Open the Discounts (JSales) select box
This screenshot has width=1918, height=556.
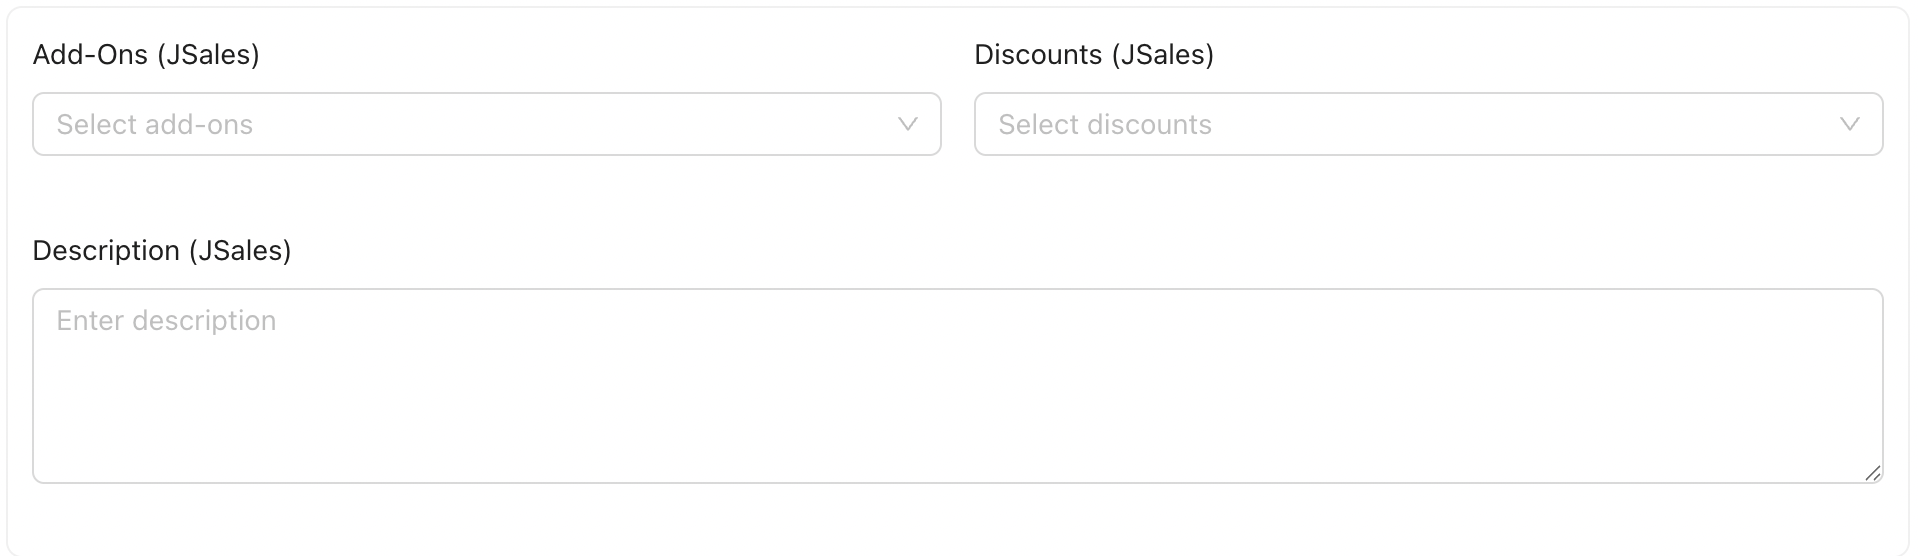click(1428, 124)
